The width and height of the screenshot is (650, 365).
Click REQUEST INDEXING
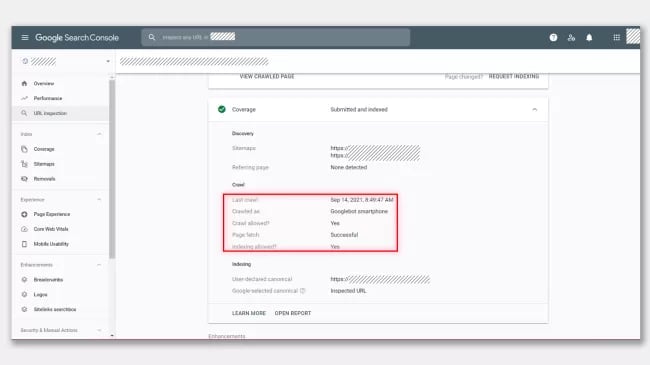coord(514,76)
